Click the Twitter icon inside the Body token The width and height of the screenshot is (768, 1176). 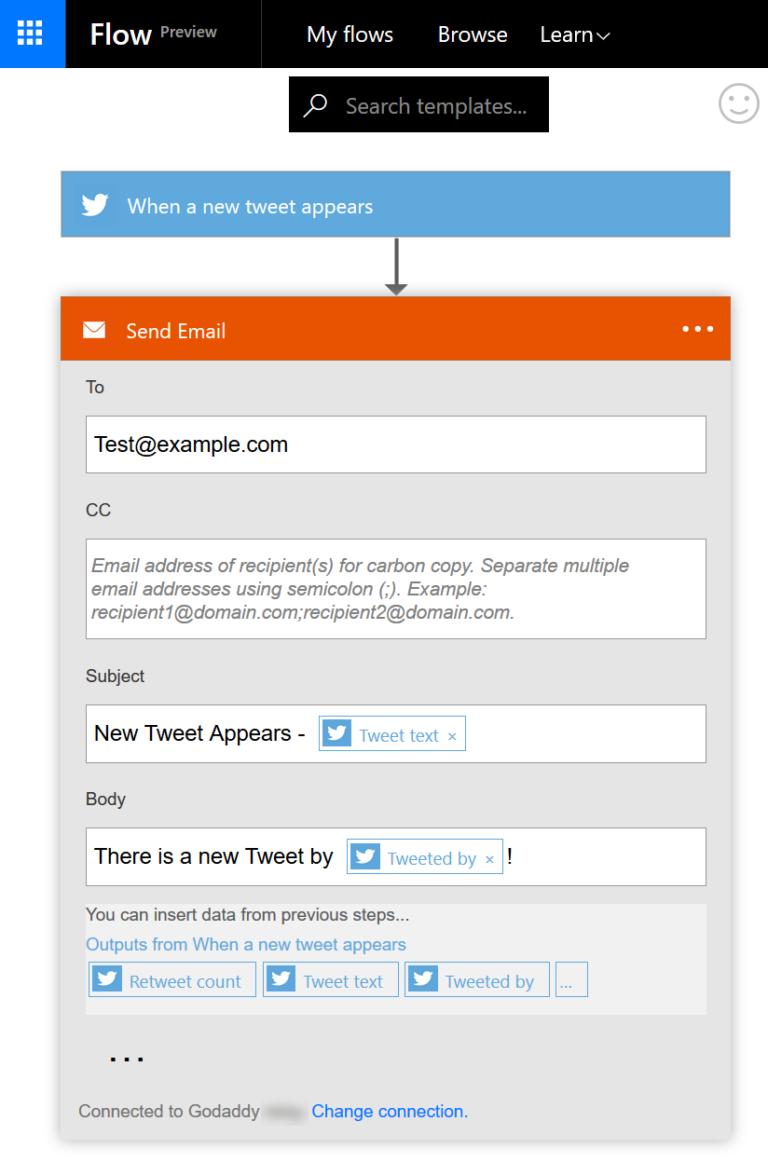365,856
